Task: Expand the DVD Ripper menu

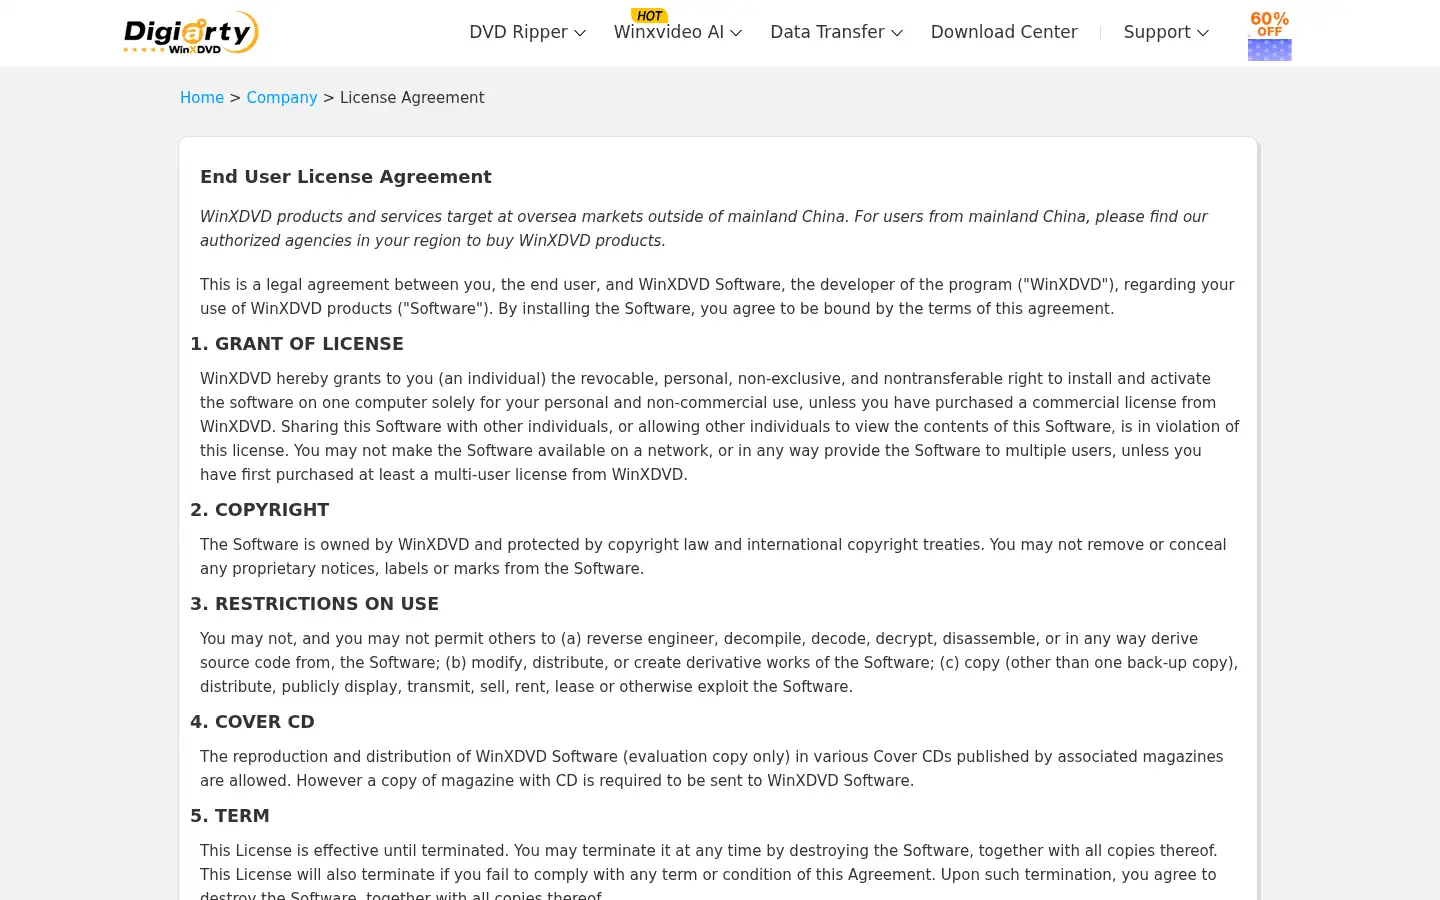Action: [527, 32]
